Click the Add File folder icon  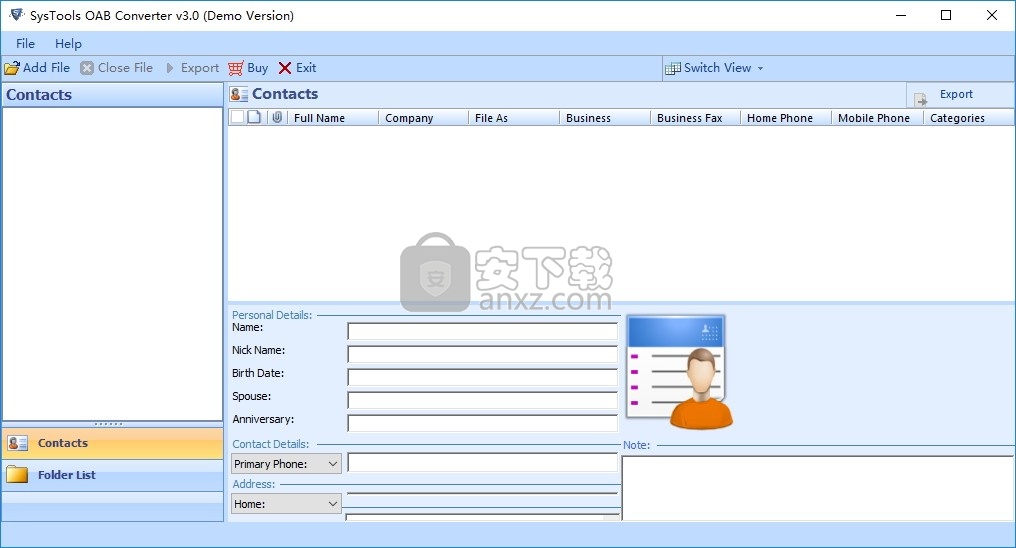(12, 68)
